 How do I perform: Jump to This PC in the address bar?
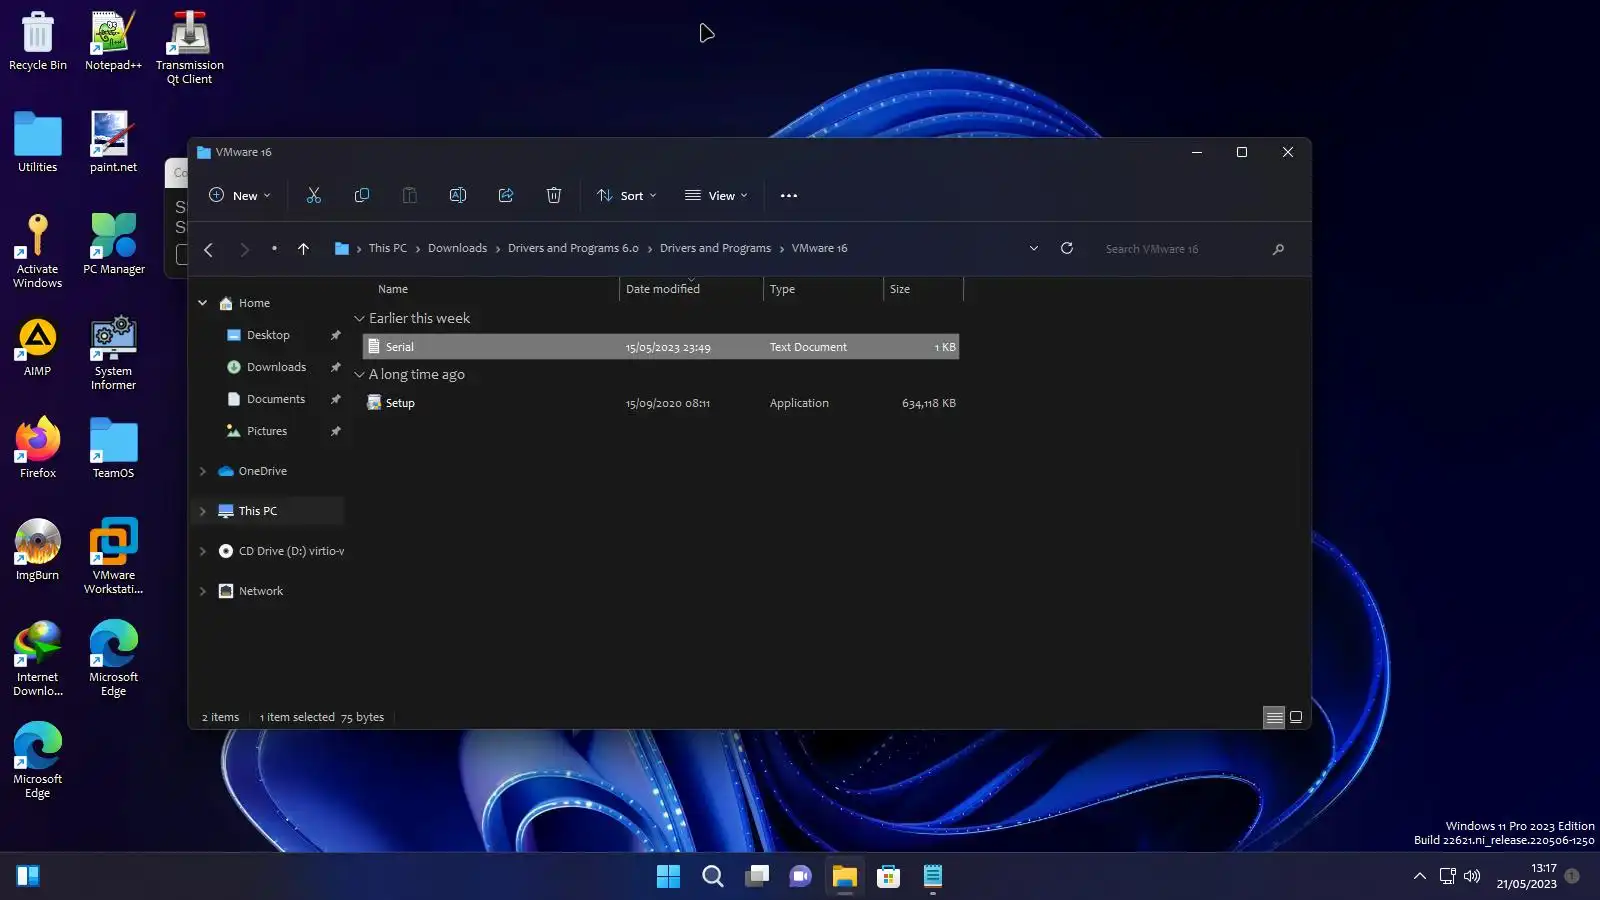point(388,249)
